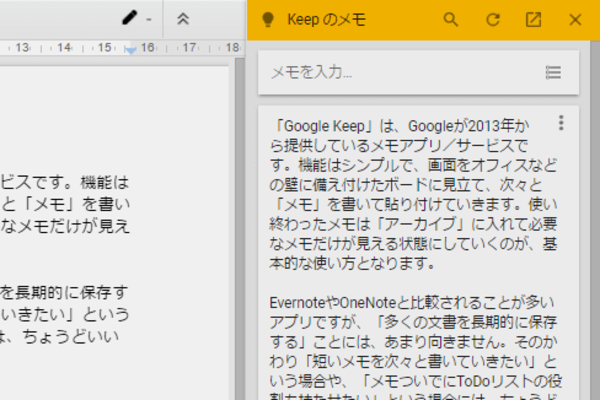
Task: Click the note text starting 「Google Keep」は
Action: 413,194
